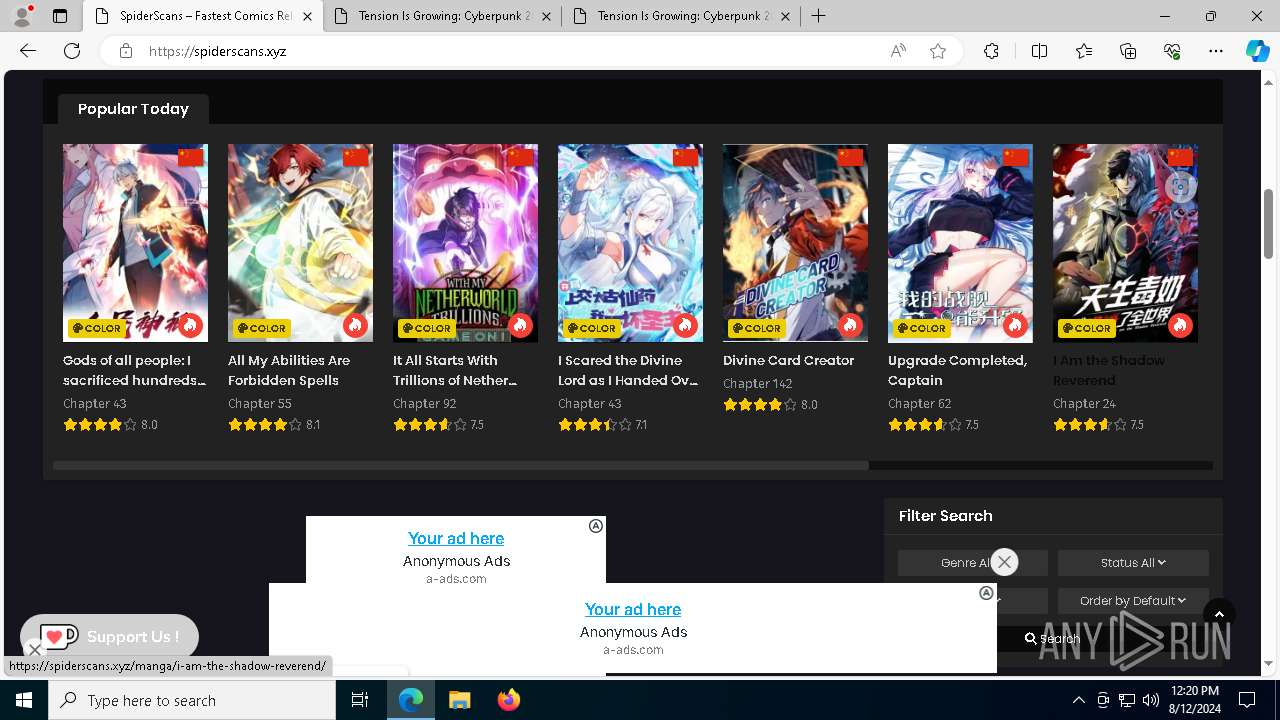The height and width of the screenshot is (720, 1280).
Task: Open Settings and more menu
Action: [x=1216, y=51]
